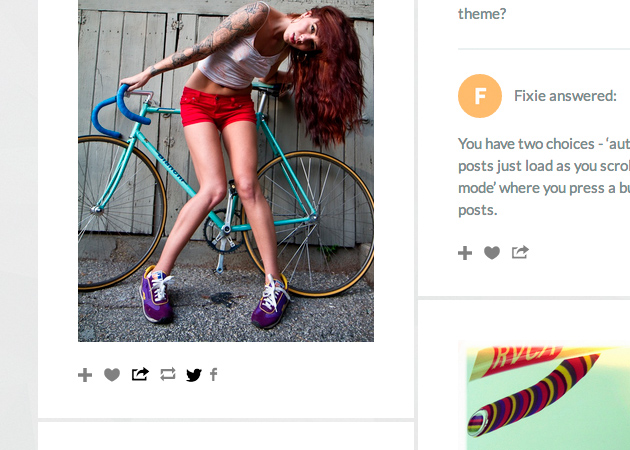Like the bicycle photo post with the heart
Viewport: 630px width, 450px height.
(112, 375)
